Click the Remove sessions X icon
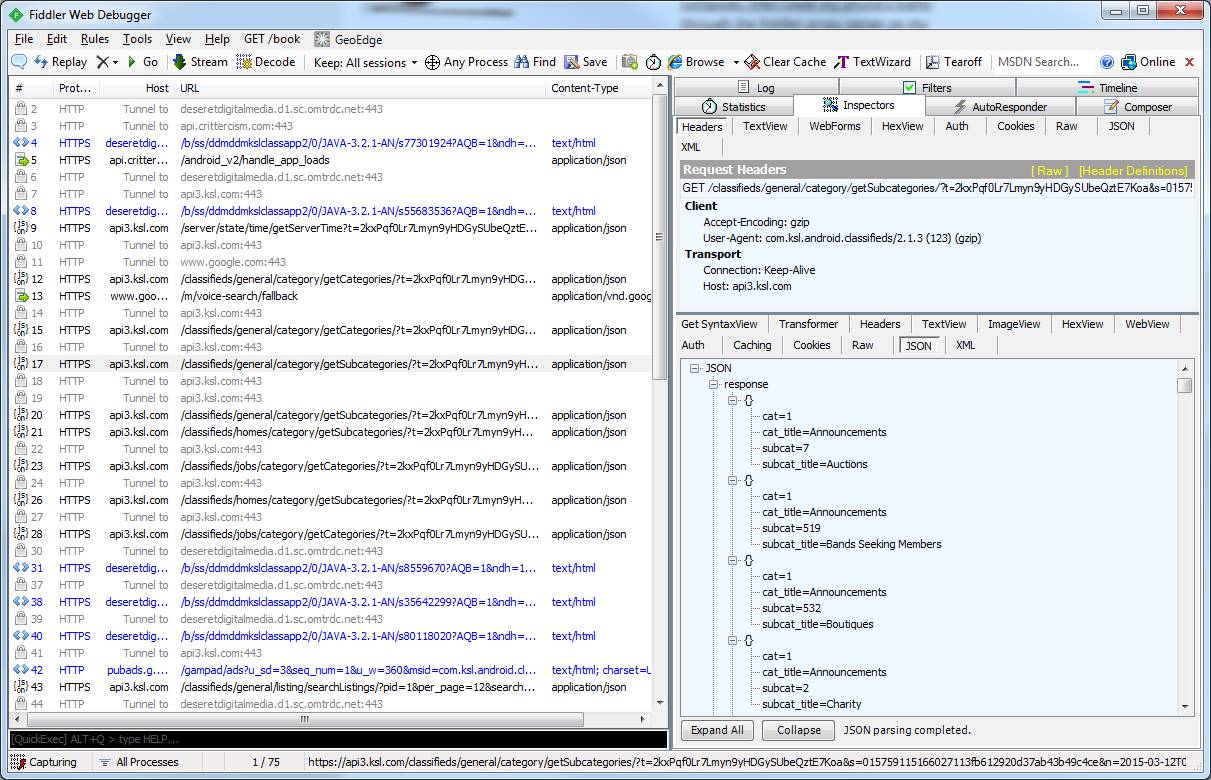This screenshot has width=1211, height=780. pyautogui.click(x=102, y=62)
